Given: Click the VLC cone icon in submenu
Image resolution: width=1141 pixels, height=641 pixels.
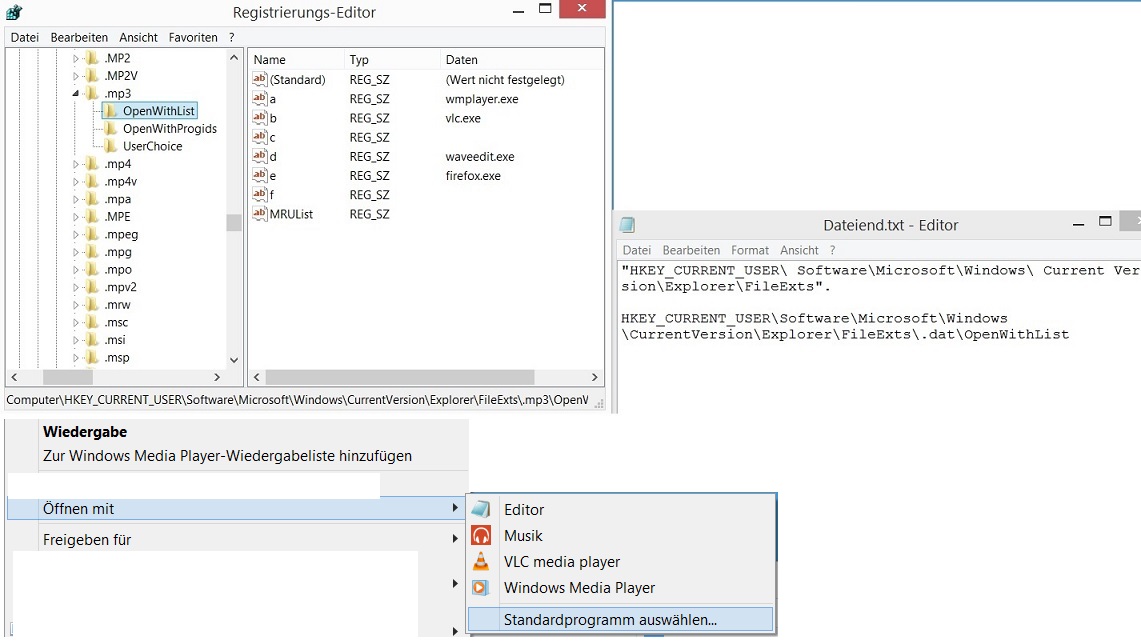Looking at the screenshot, I should [481, 561].
